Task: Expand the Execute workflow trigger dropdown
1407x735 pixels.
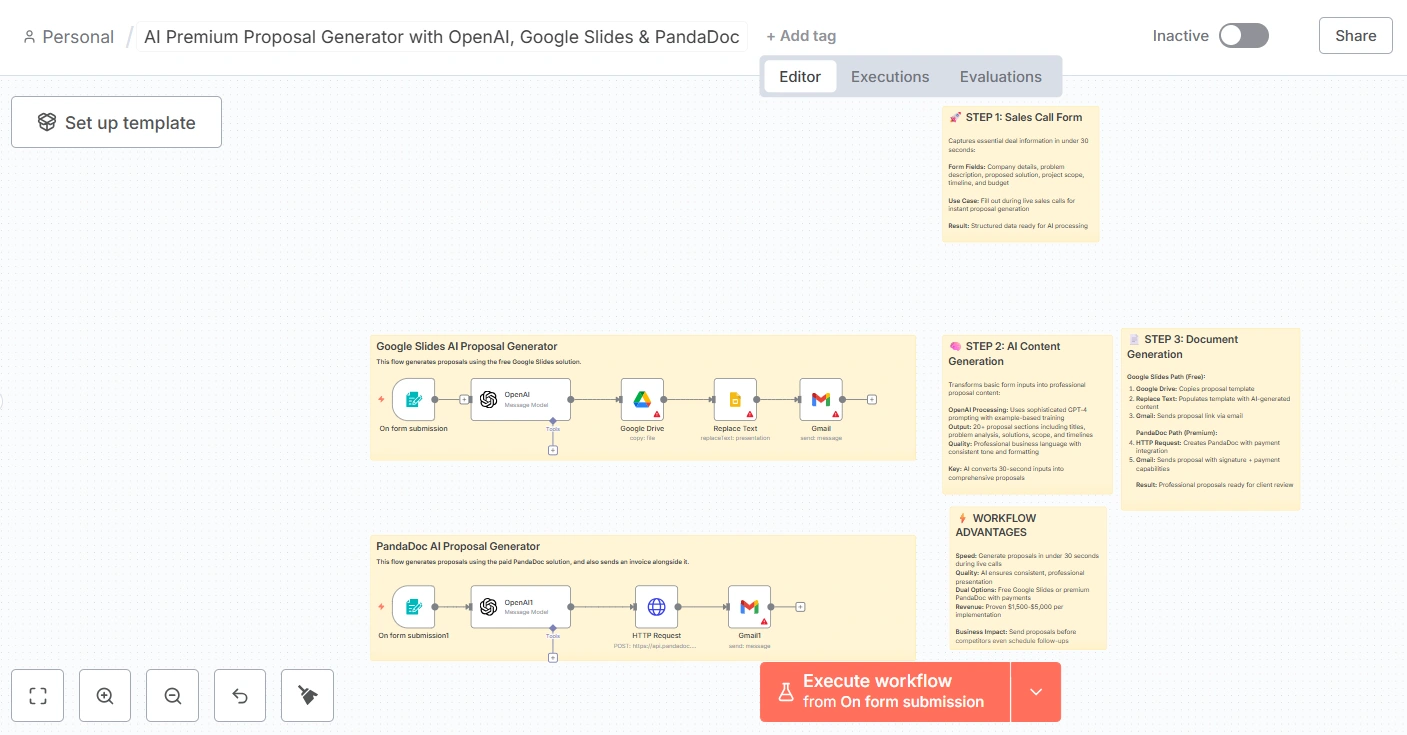Action: coord(1036,692)
